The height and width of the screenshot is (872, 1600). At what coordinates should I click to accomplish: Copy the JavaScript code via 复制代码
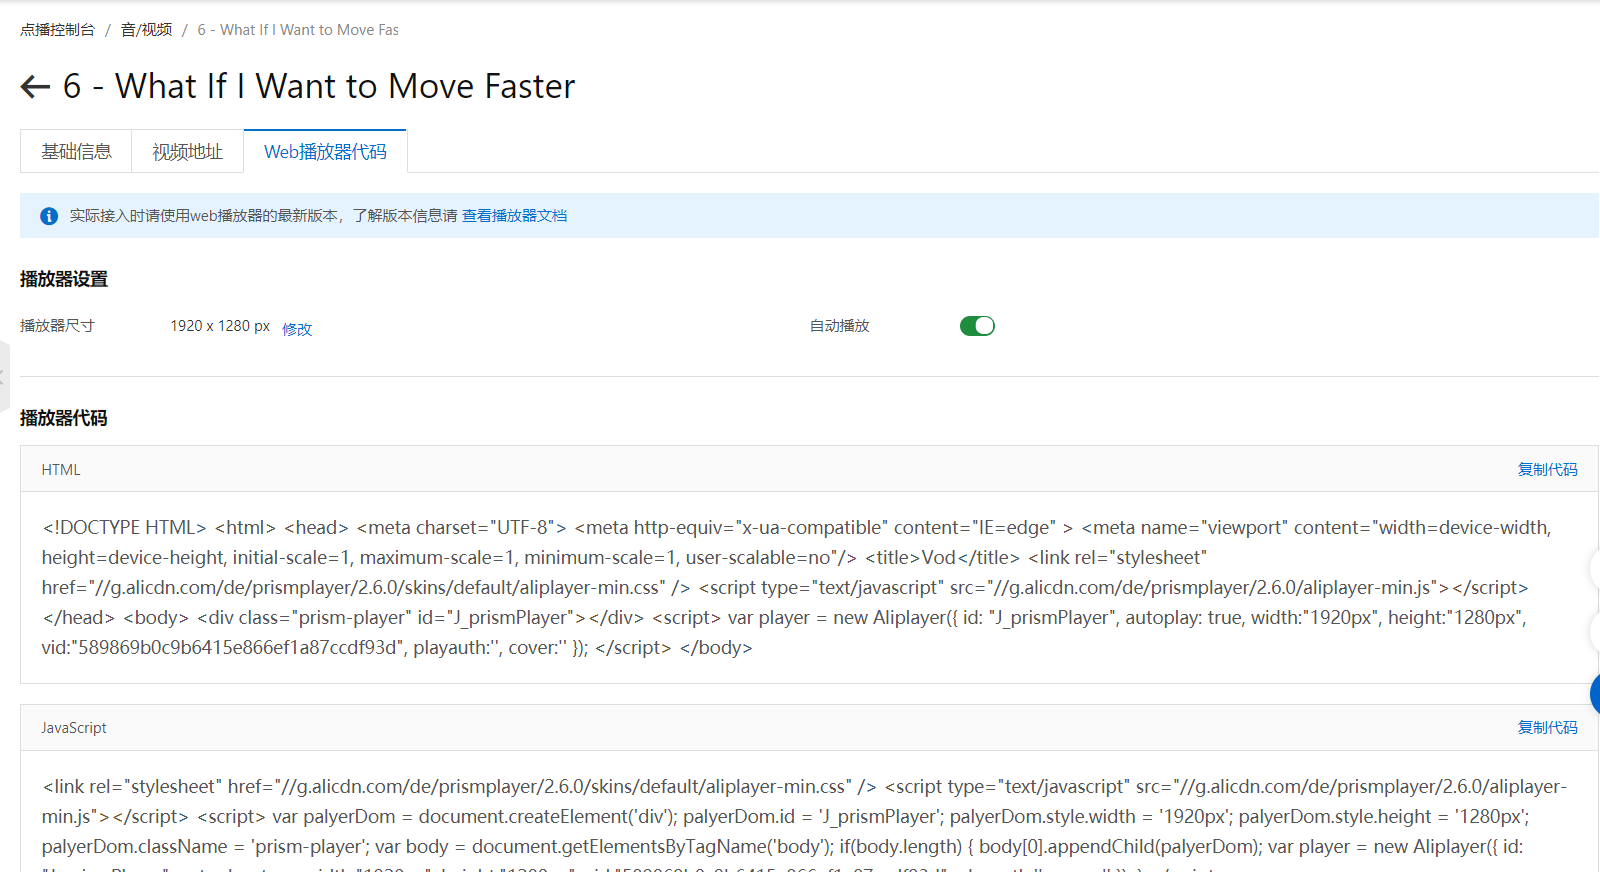[x=1547, y=727]
